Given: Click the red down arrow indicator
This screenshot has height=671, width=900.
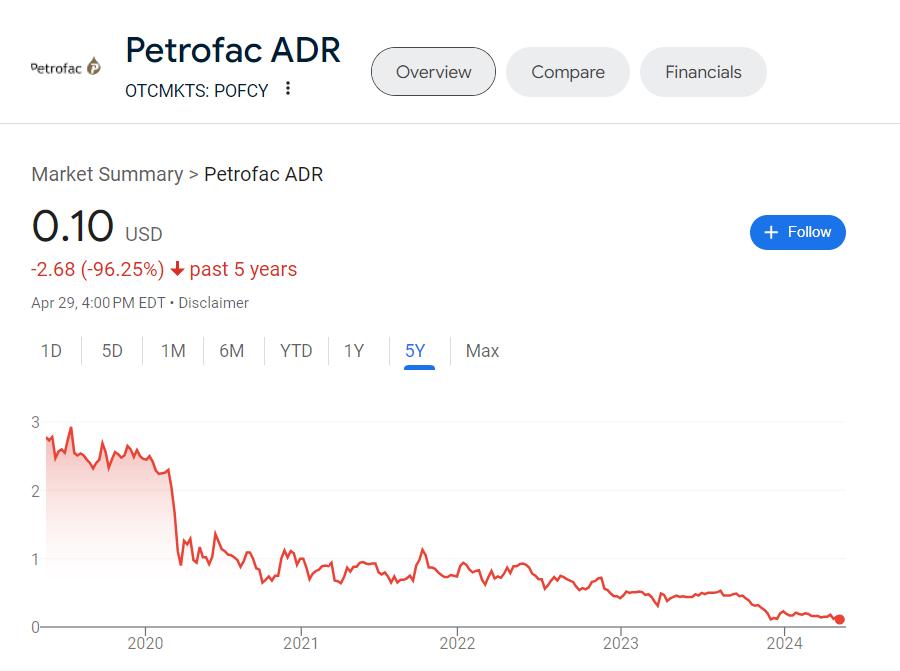Looking at the screenshot, I should click(177, 269).
